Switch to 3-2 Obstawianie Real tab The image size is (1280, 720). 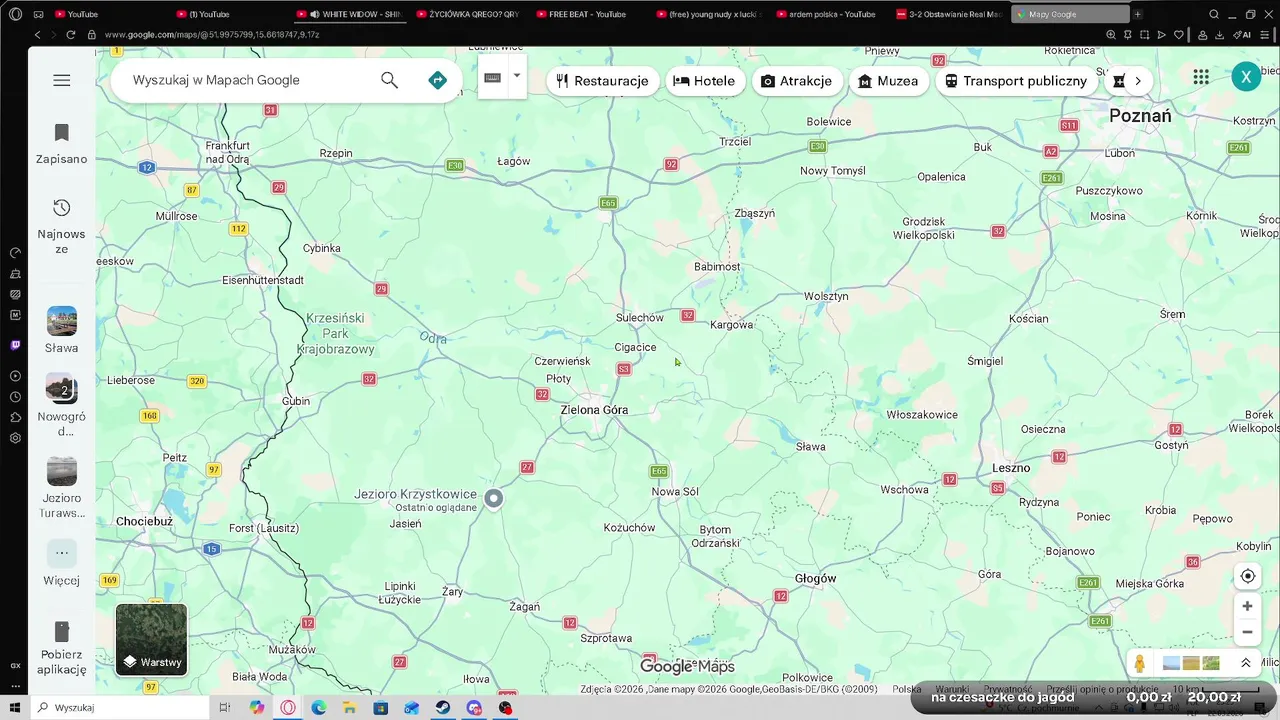pos(948,14)
